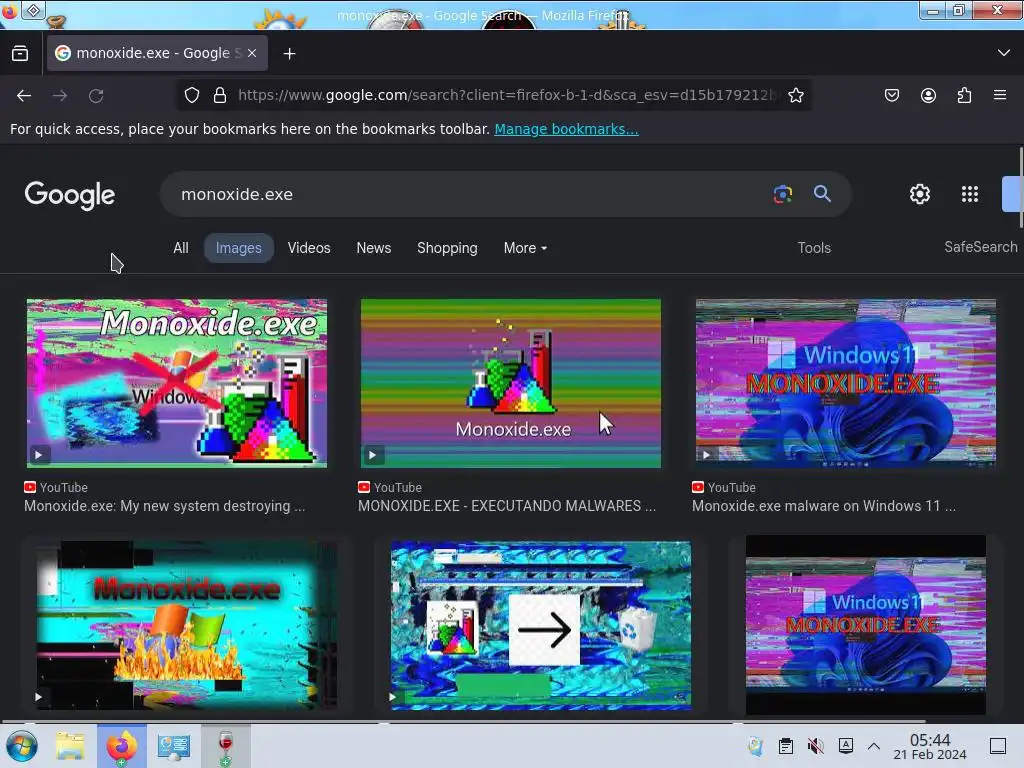The image size is (1024, 768).
Task: Expand the More search categories dropdown
Action: (525, 248)
